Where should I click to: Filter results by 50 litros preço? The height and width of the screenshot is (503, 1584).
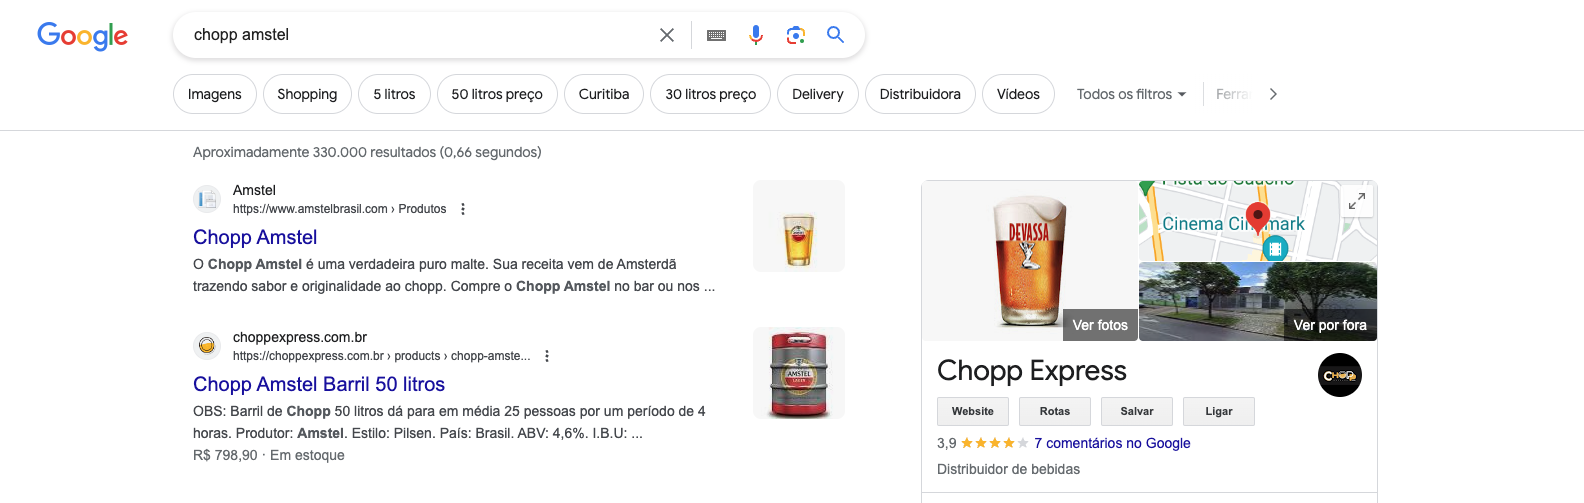pos(497,94)
